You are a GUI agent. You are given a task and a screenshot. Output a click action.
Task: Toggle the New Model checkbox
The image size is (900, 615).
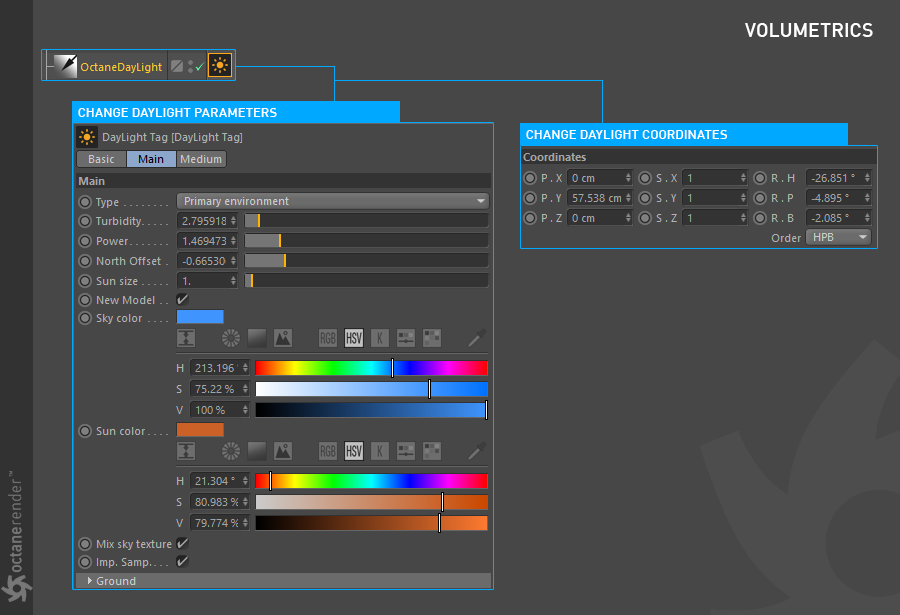click(183, 300)
